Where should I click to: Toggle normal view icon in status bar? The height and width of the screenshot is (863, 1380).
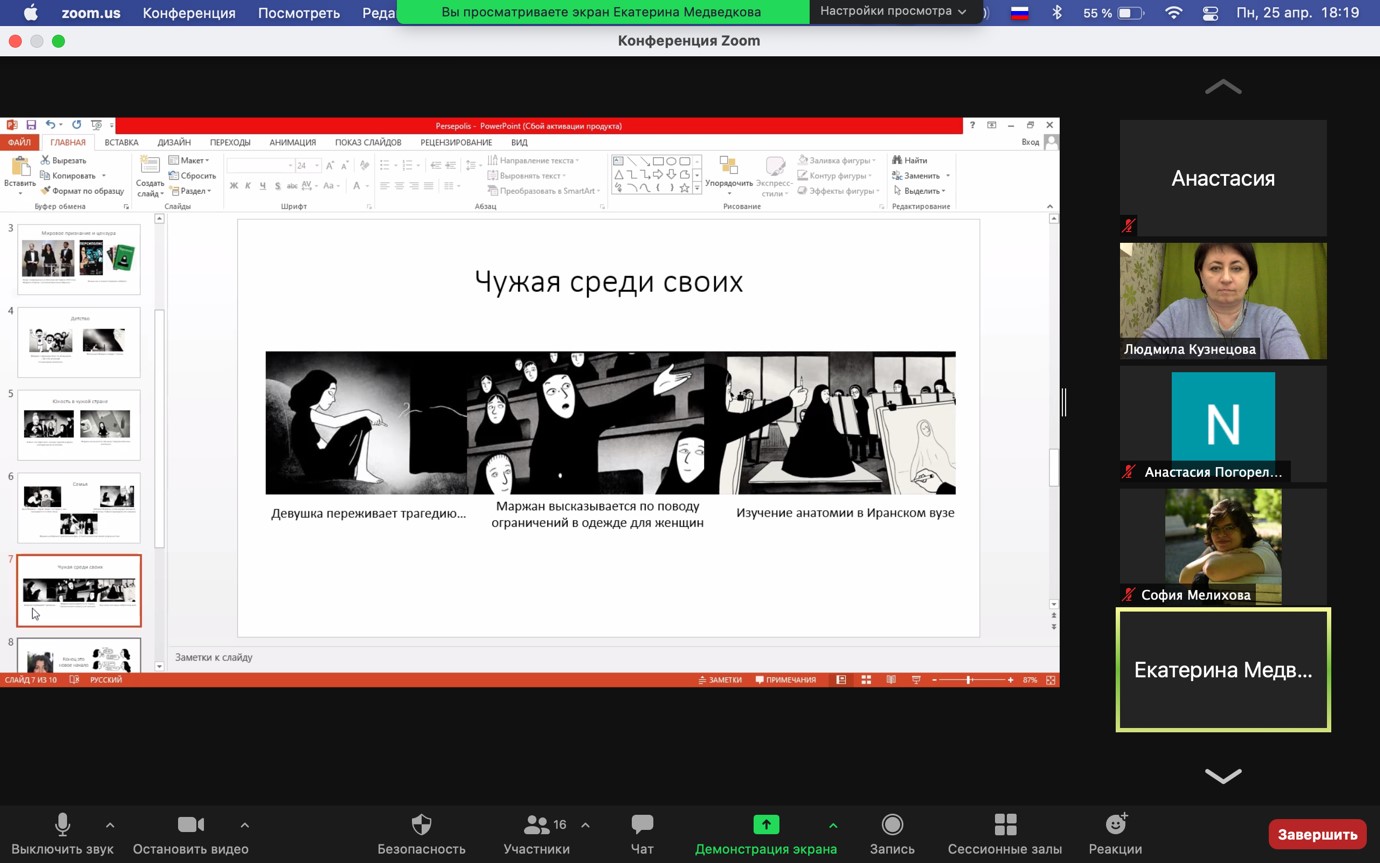point(841,680)
